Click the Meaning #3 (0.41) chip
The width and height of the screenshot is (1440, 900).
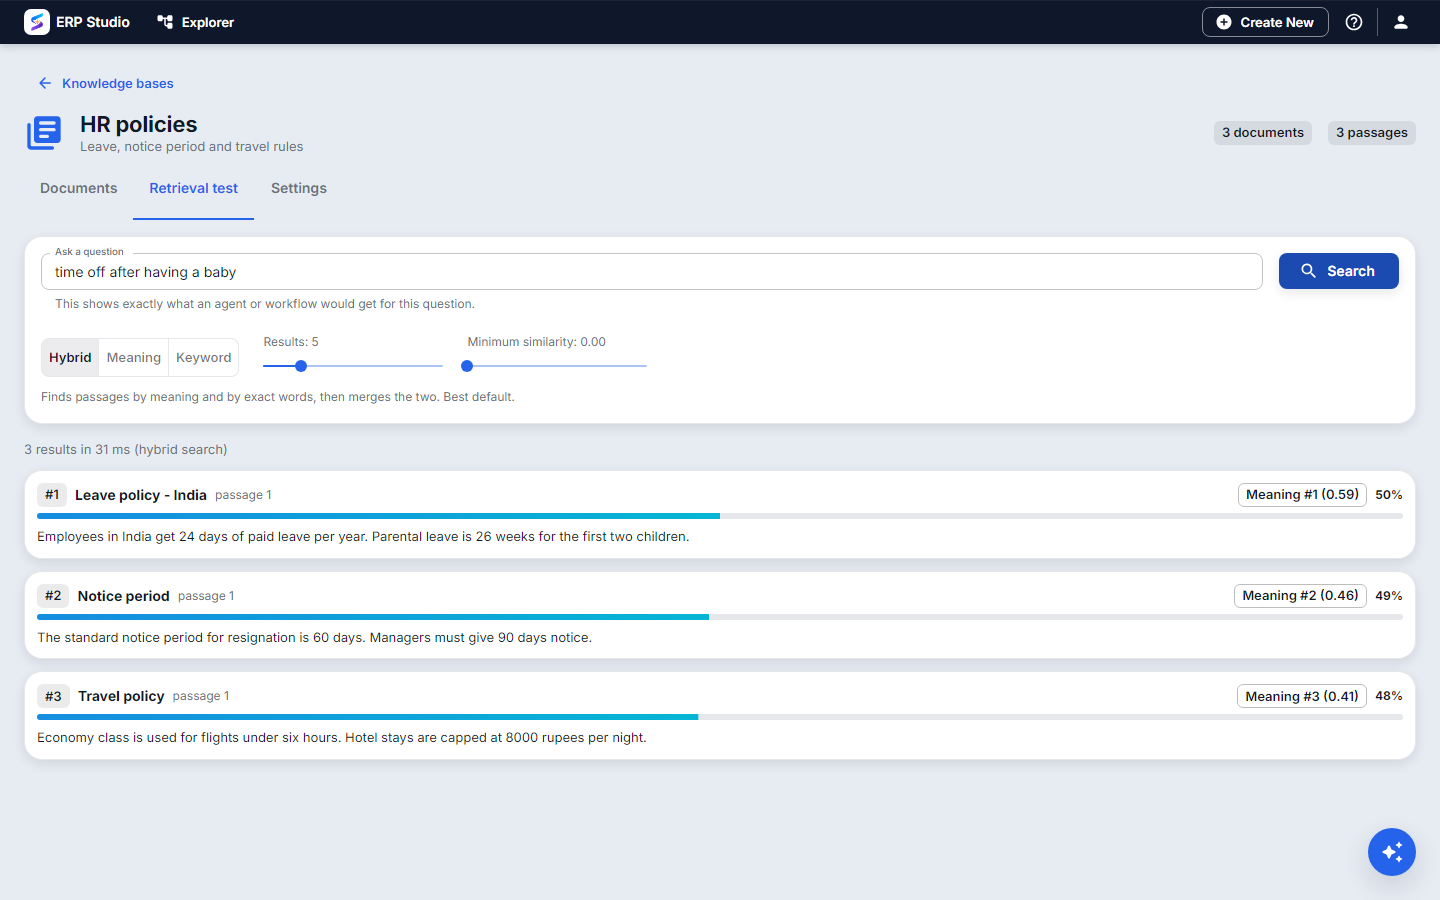pos(1302,696)
